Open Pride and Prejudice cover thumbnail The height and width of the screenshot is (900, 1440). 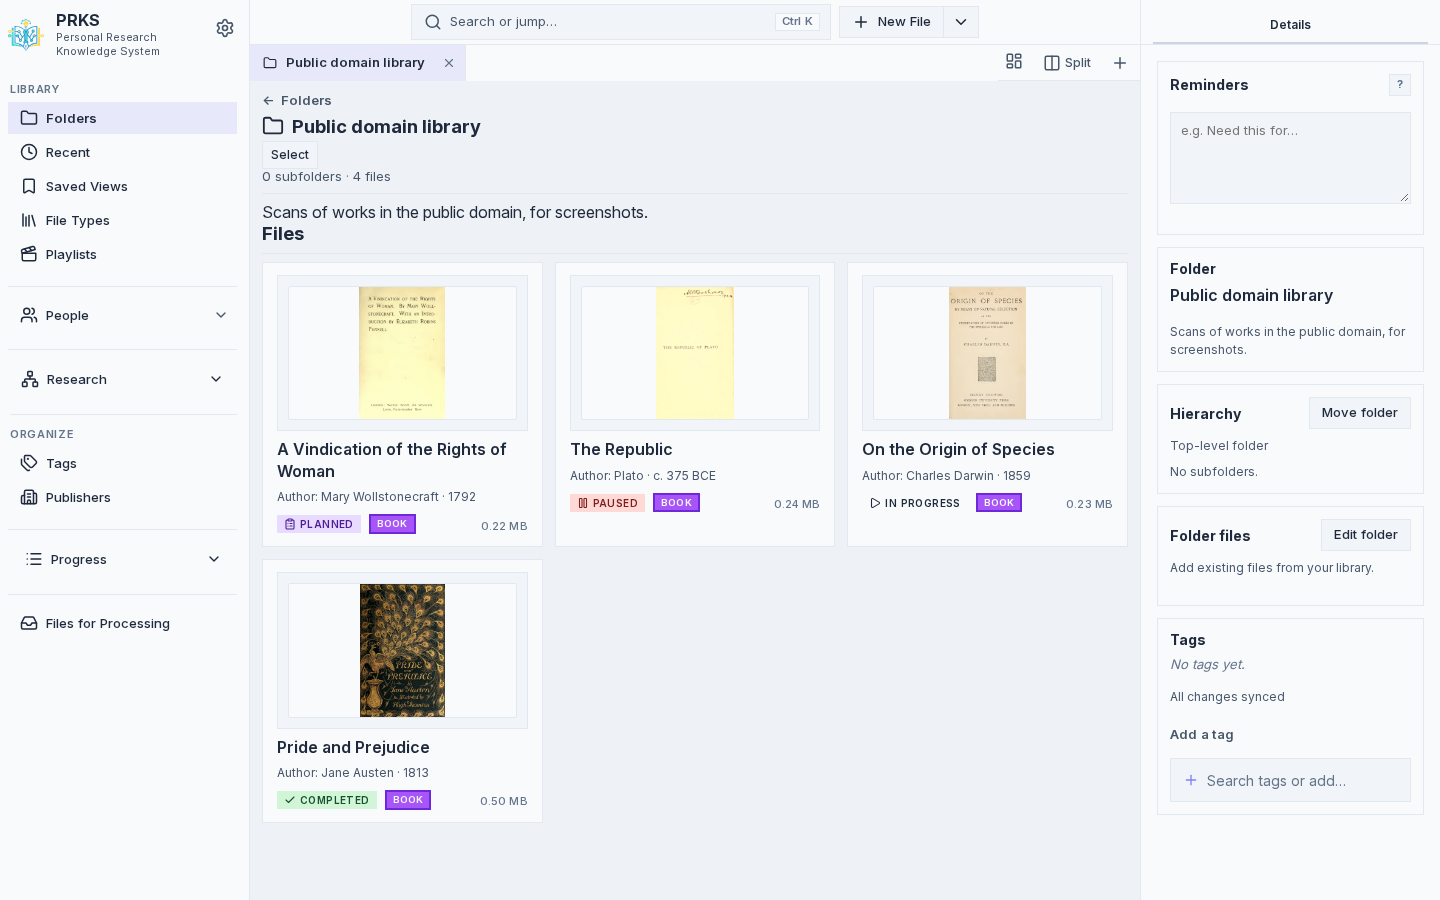click(402, 650)
